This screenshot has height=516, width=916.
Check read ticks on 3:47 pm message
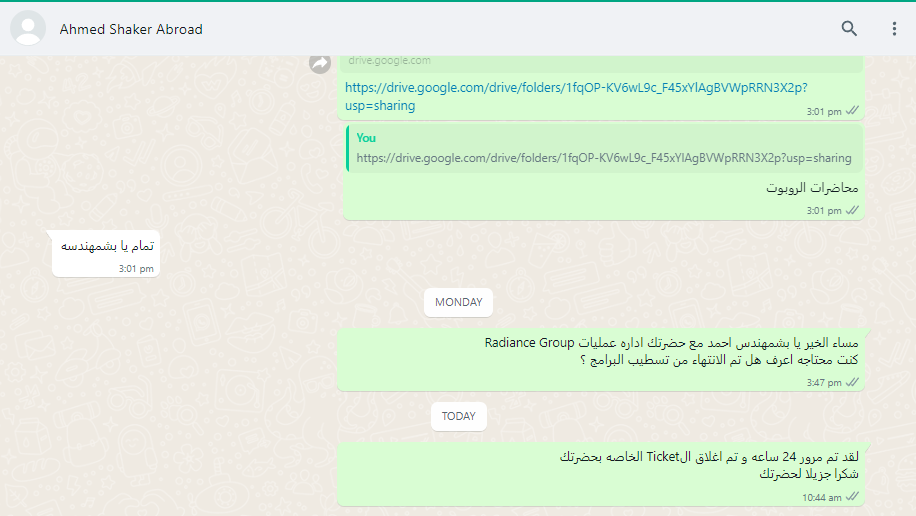click(x=852, y=382)
